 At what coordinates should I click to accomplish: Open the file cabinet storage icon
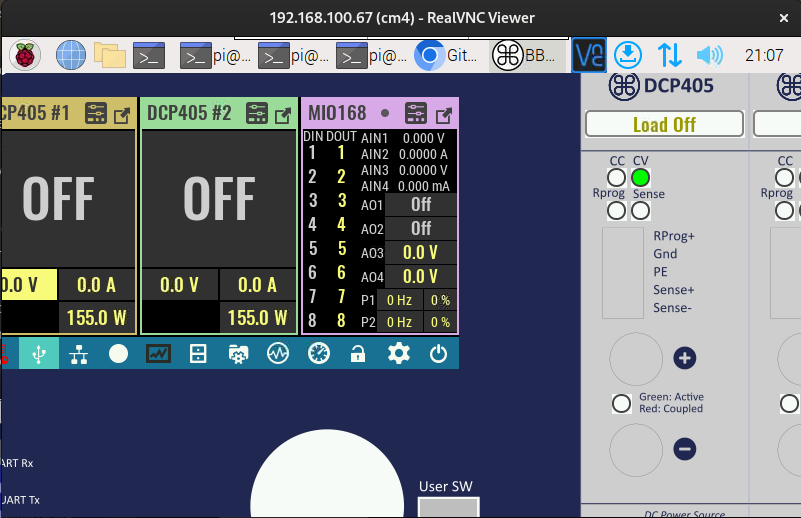tap(198, 353)
